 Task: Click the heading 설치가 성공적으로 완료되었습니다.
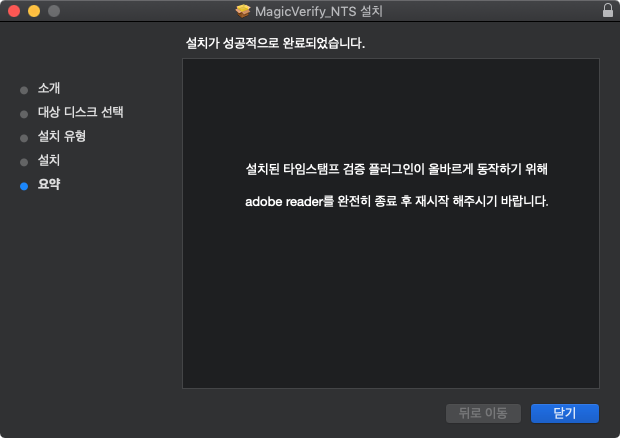(x=275, y=43)
